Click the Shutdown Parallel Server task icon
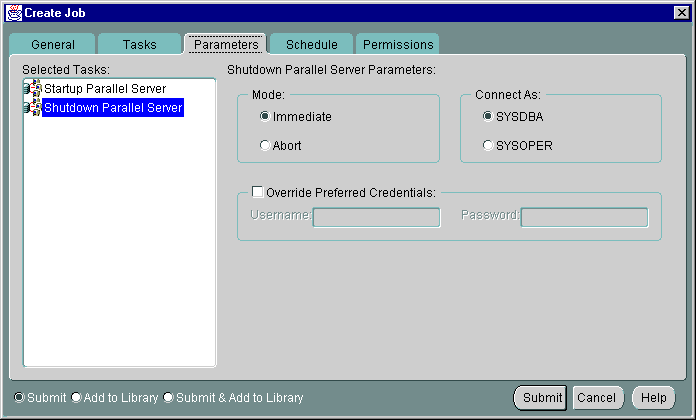 coord(32,108)
